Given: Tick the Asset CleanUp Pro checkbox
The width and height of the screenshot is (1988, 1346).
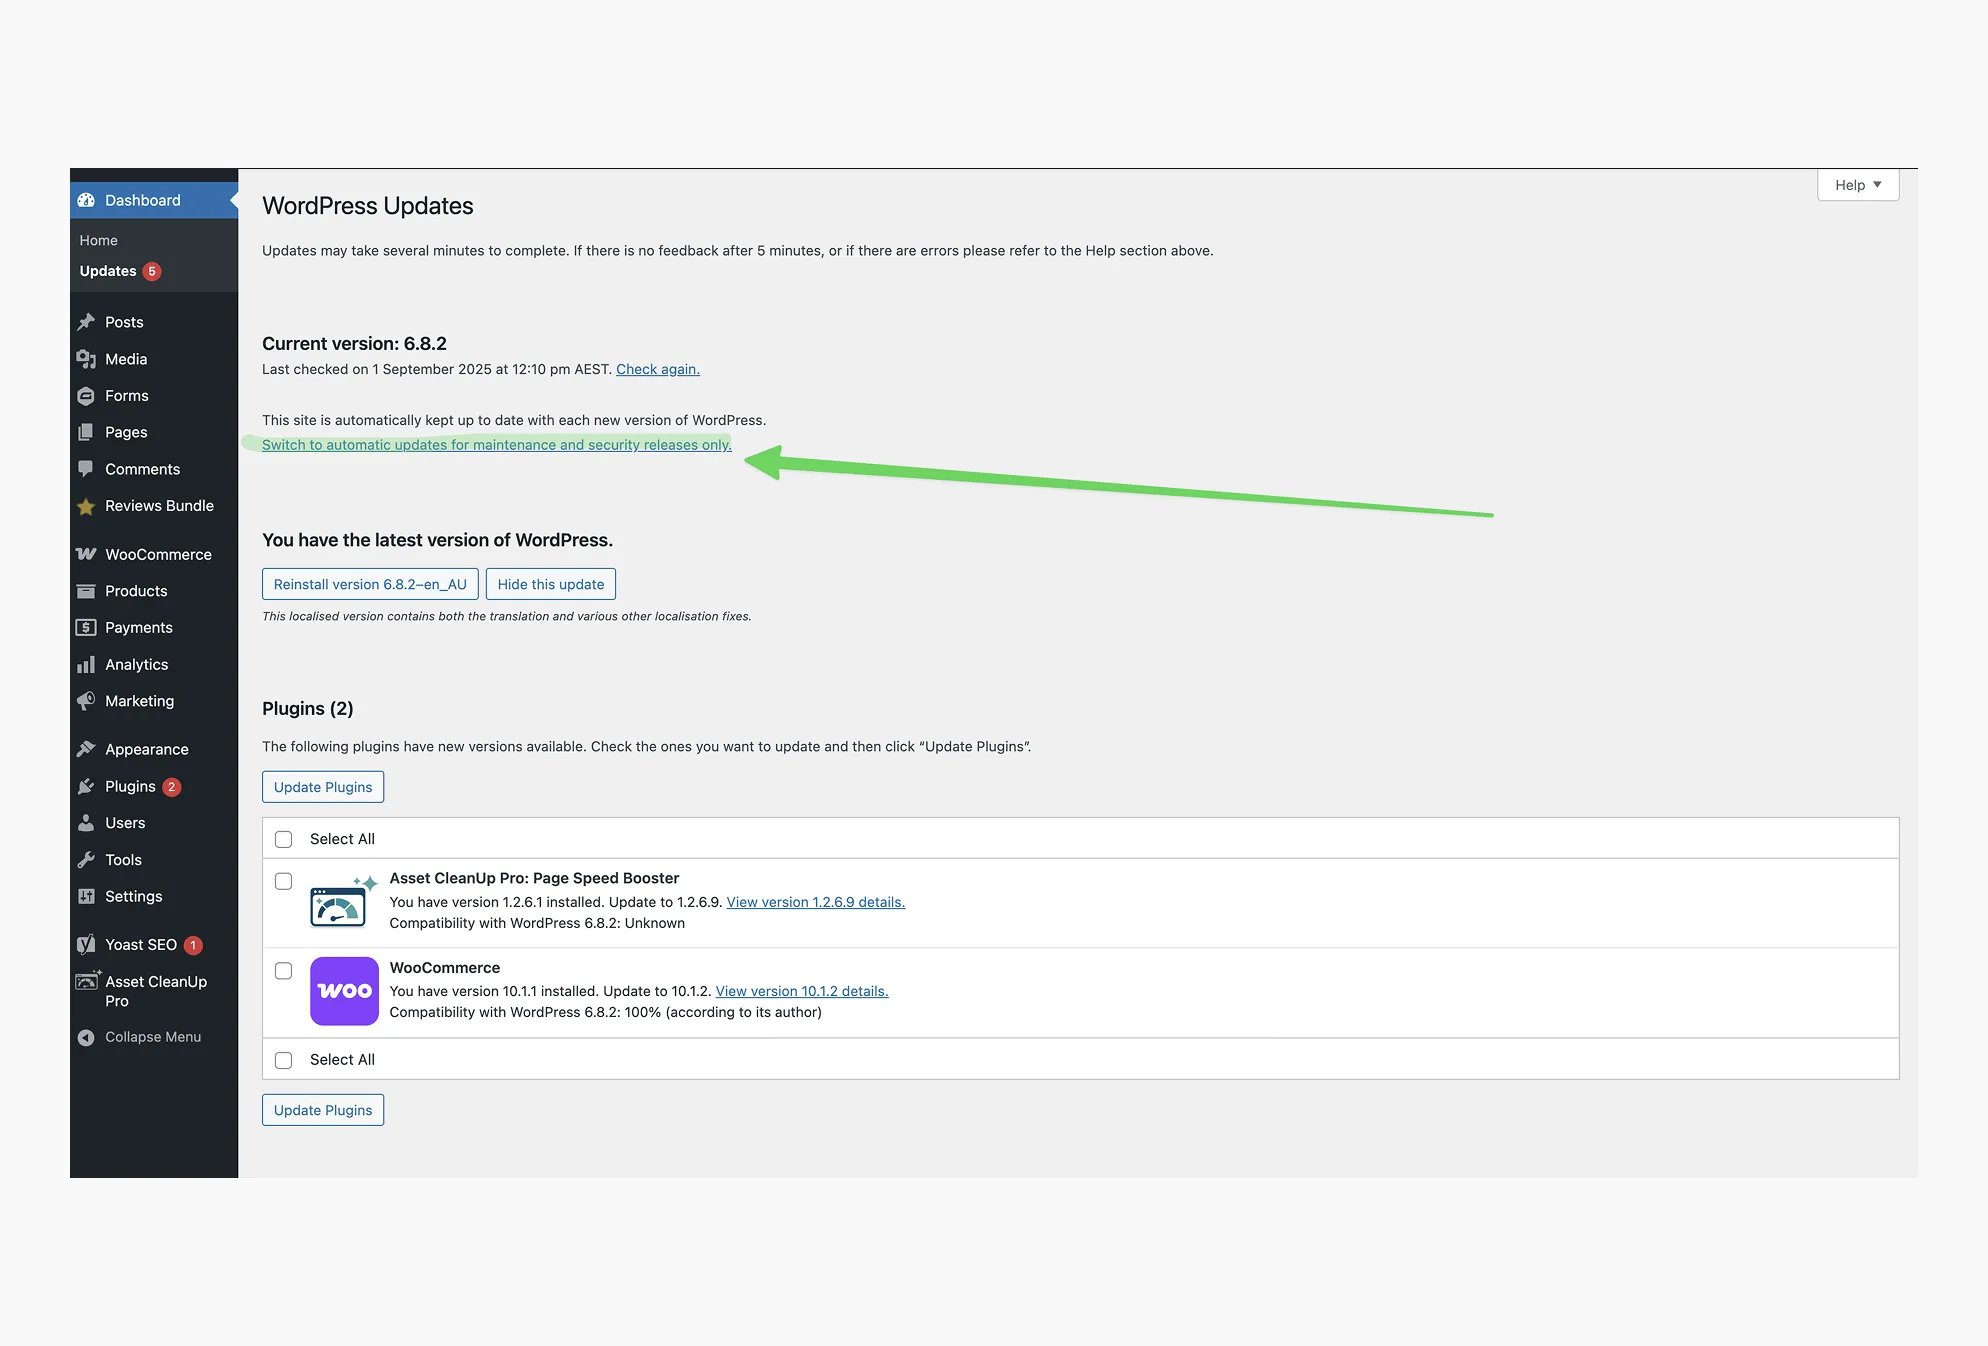Looking at the screenshot, I should click(x=284, y=881).
